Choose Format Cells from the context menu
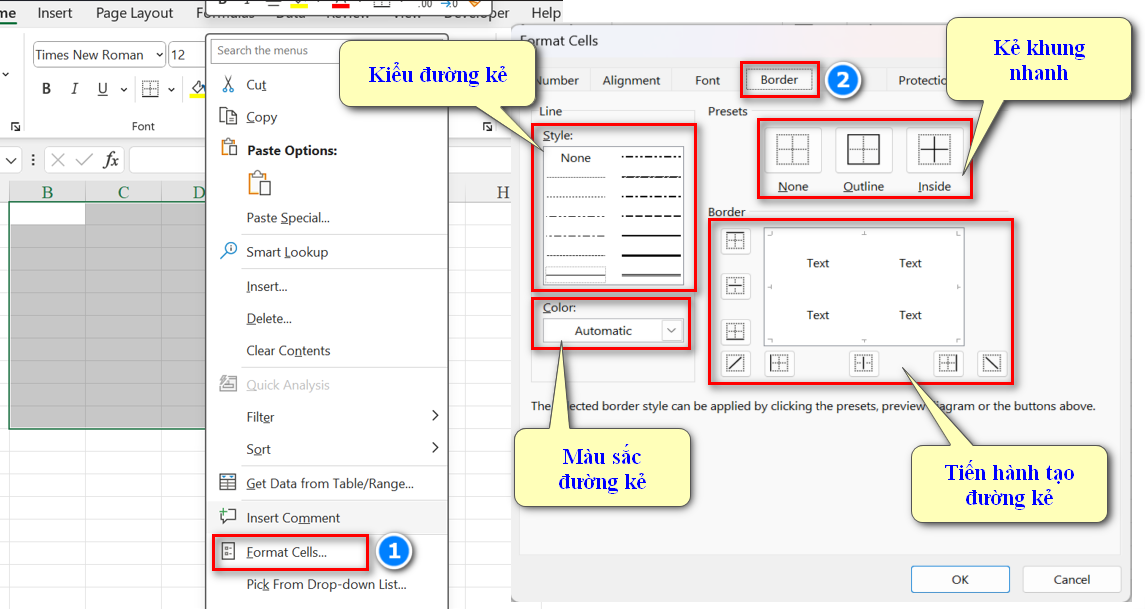 point(287,552)
